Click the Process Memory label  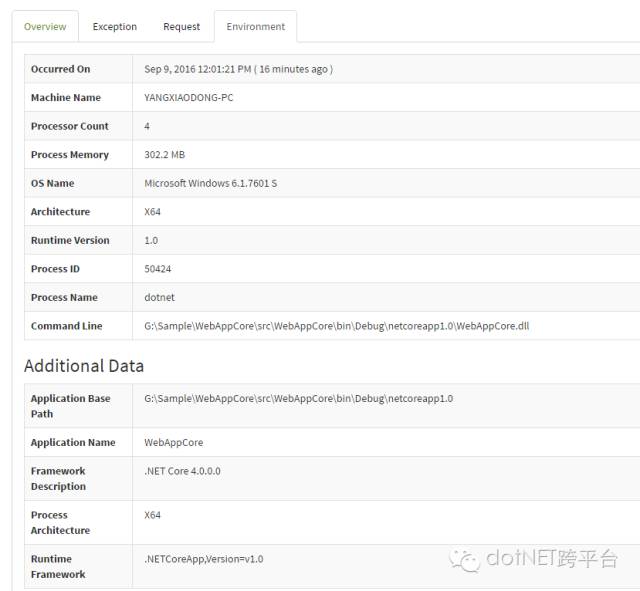70,155
